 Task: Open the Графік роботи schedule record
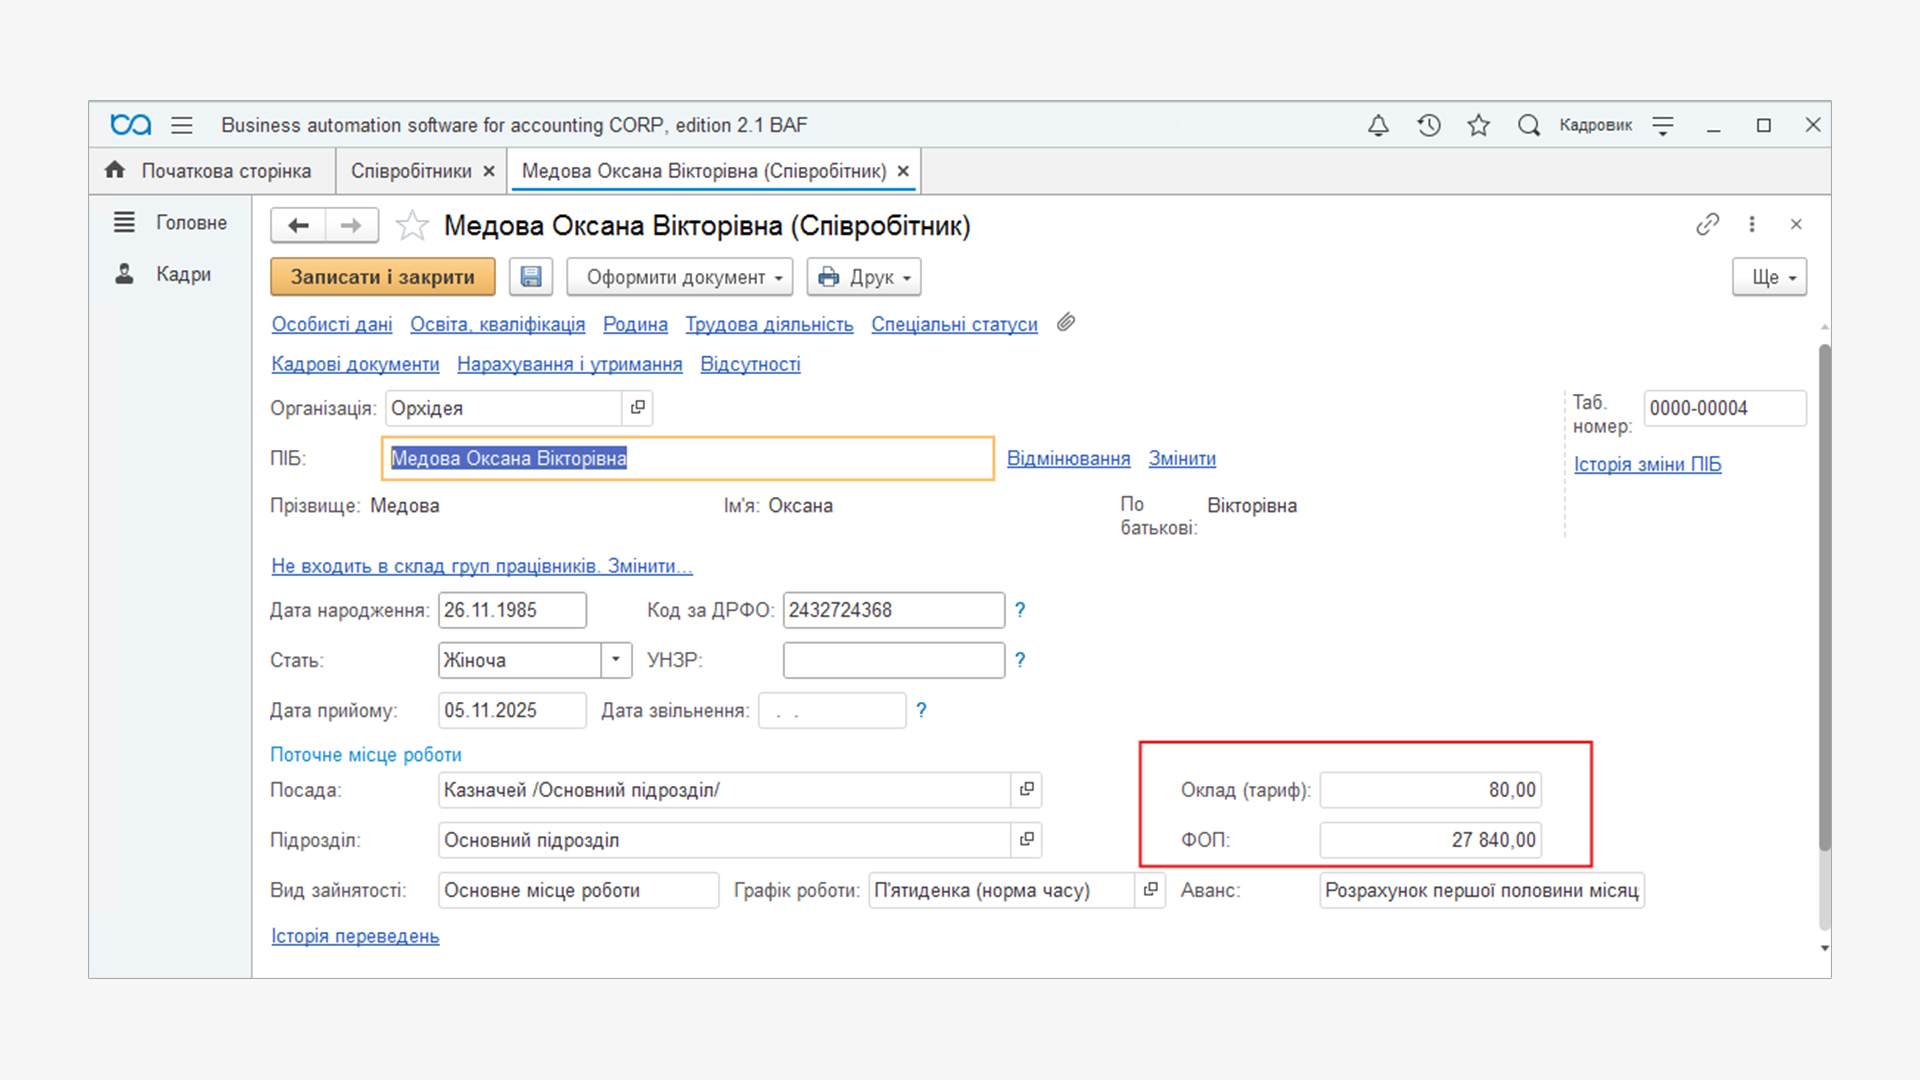pos(1151,889)
